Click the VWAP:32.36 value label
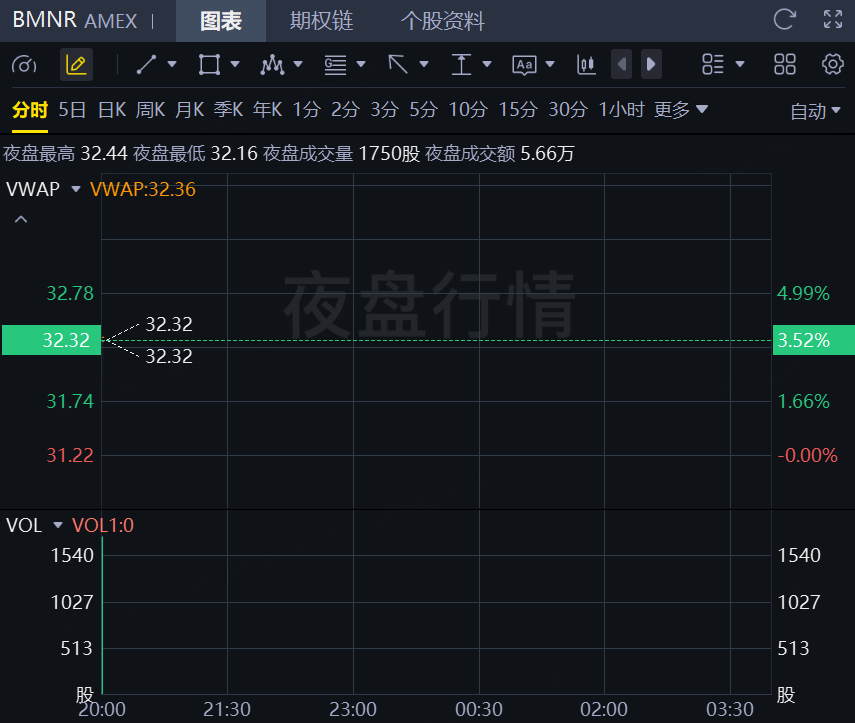 pyautogui.click(x=142, y=189)
